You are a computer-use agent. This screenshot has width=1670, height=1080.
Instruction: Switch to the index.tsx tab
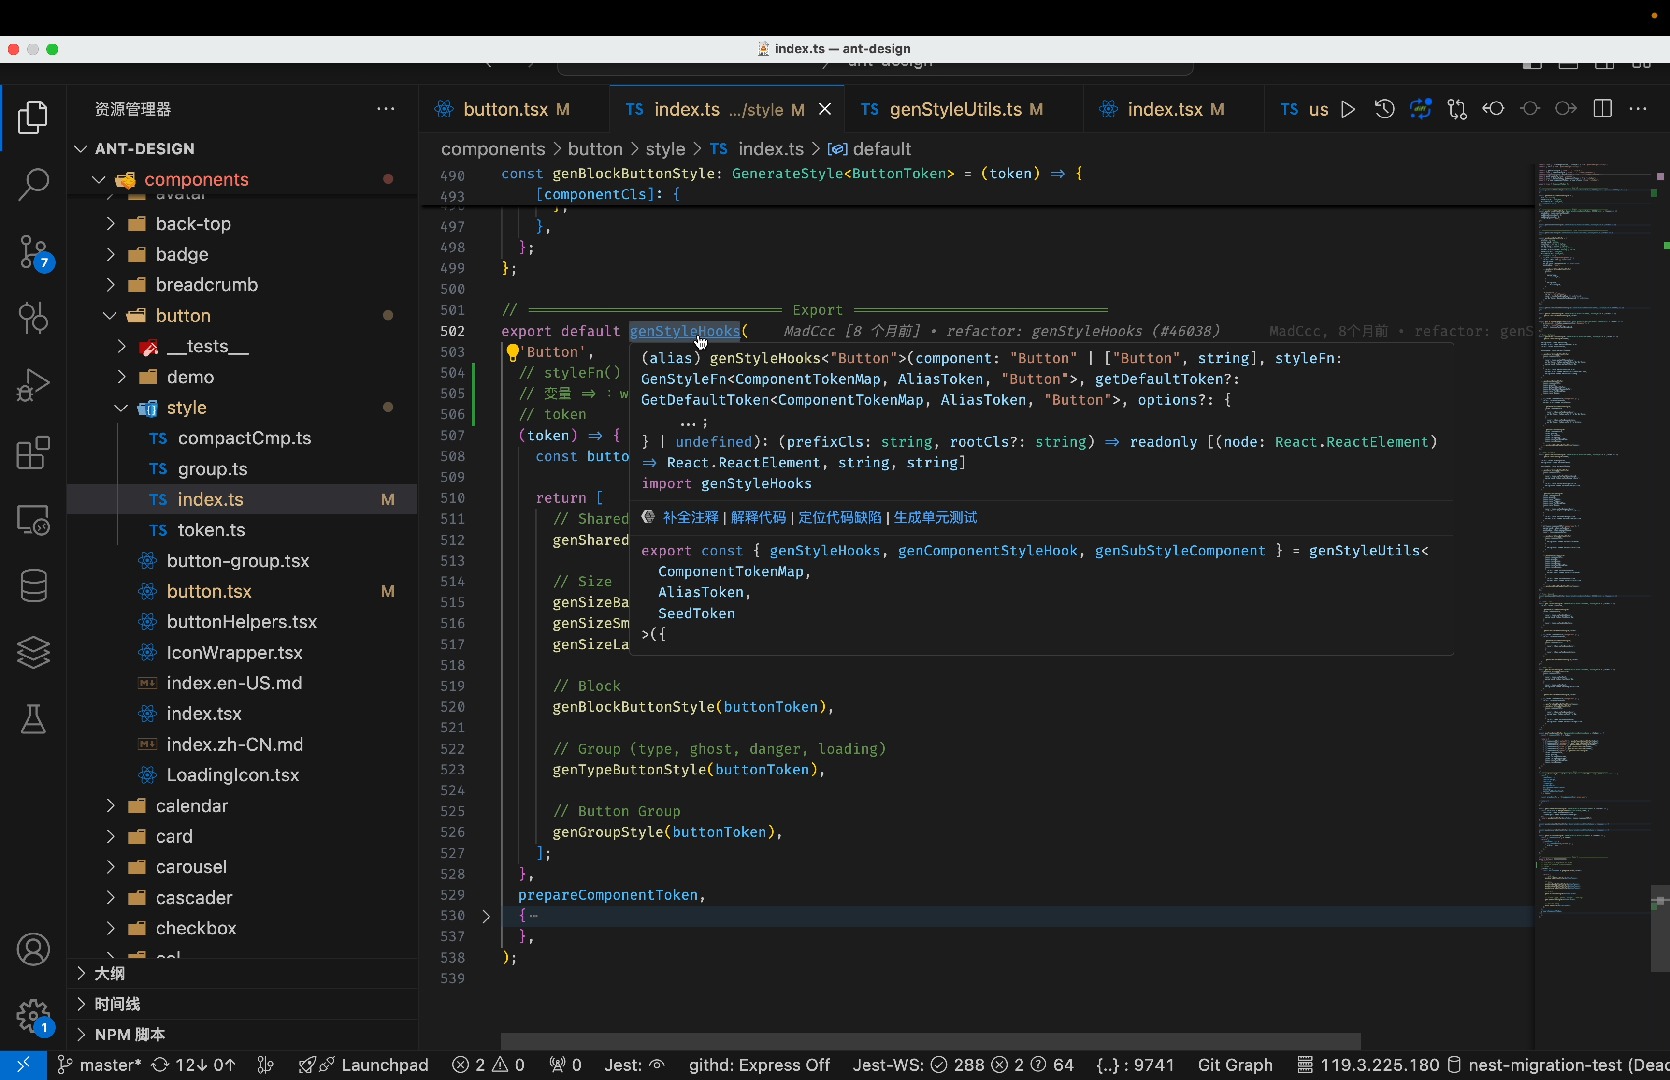pyautogui.click(x=1174, y=109)
